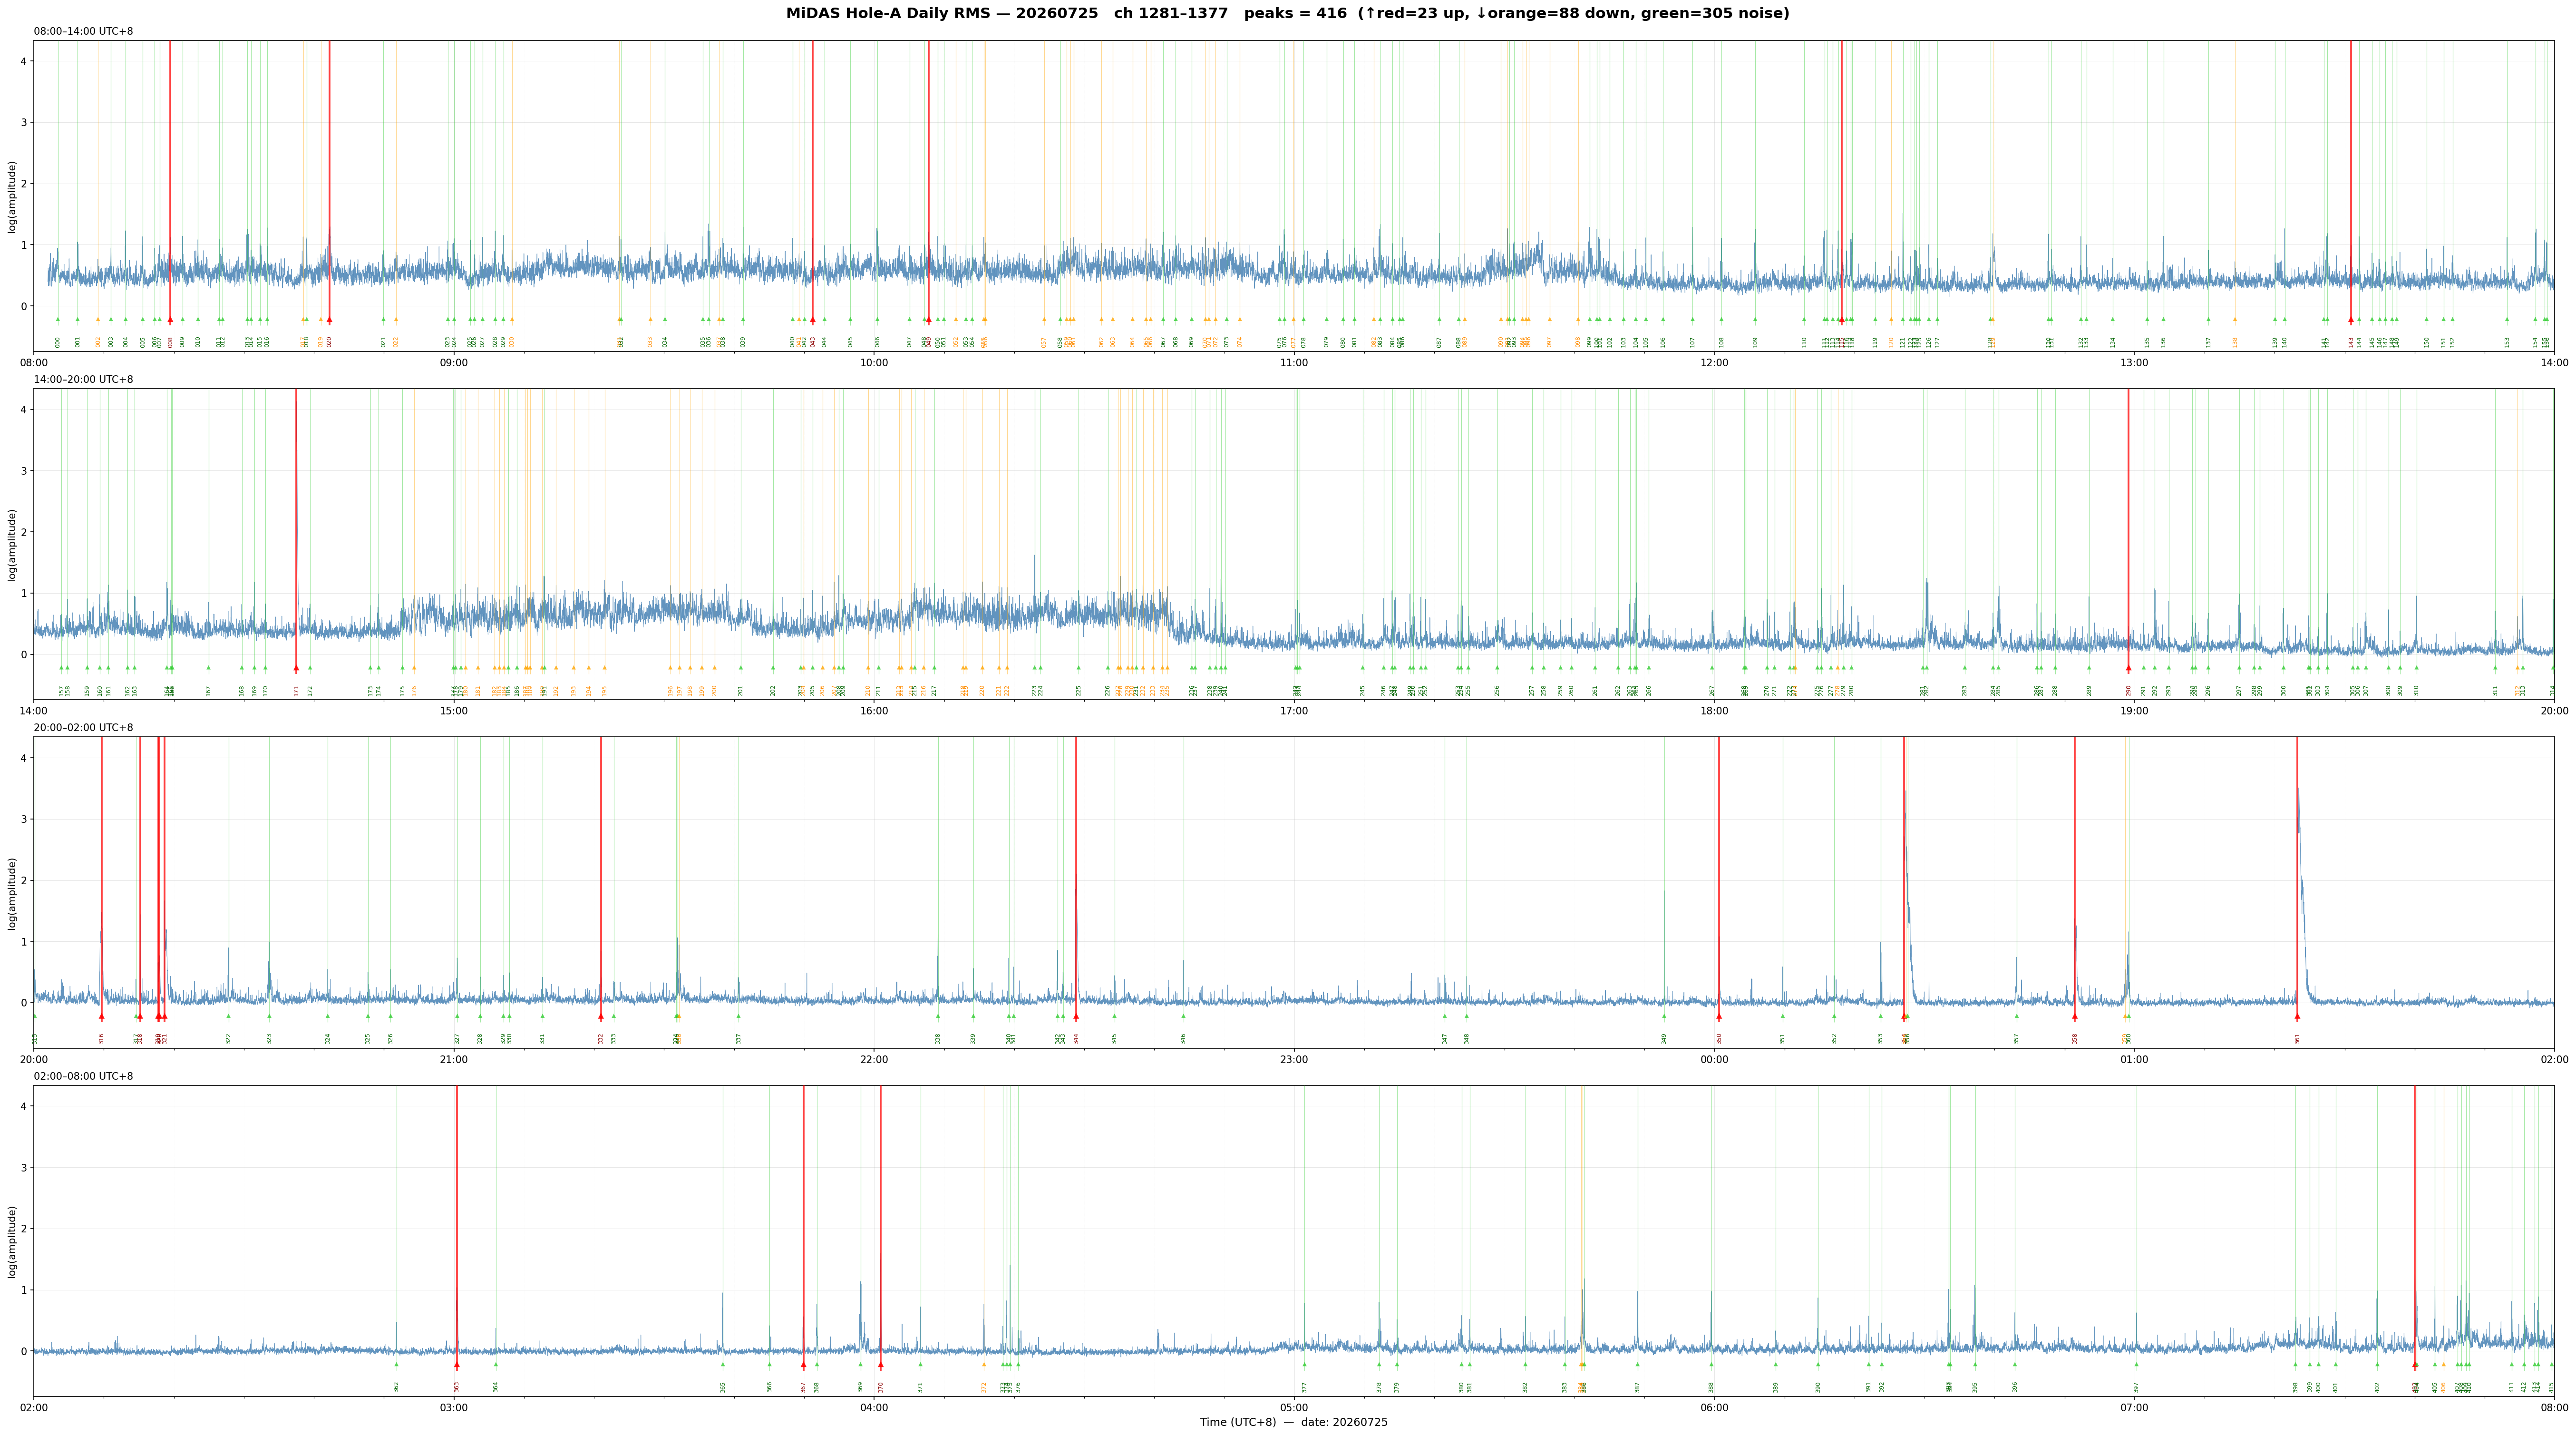Click green peak marker labeled 347
2576x1435 pixels.
coord(1444,1016)
